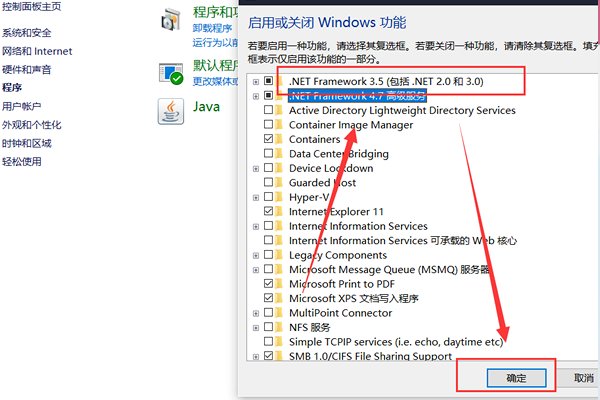Expand the MultiPoint Connector node

coord(256,313)
